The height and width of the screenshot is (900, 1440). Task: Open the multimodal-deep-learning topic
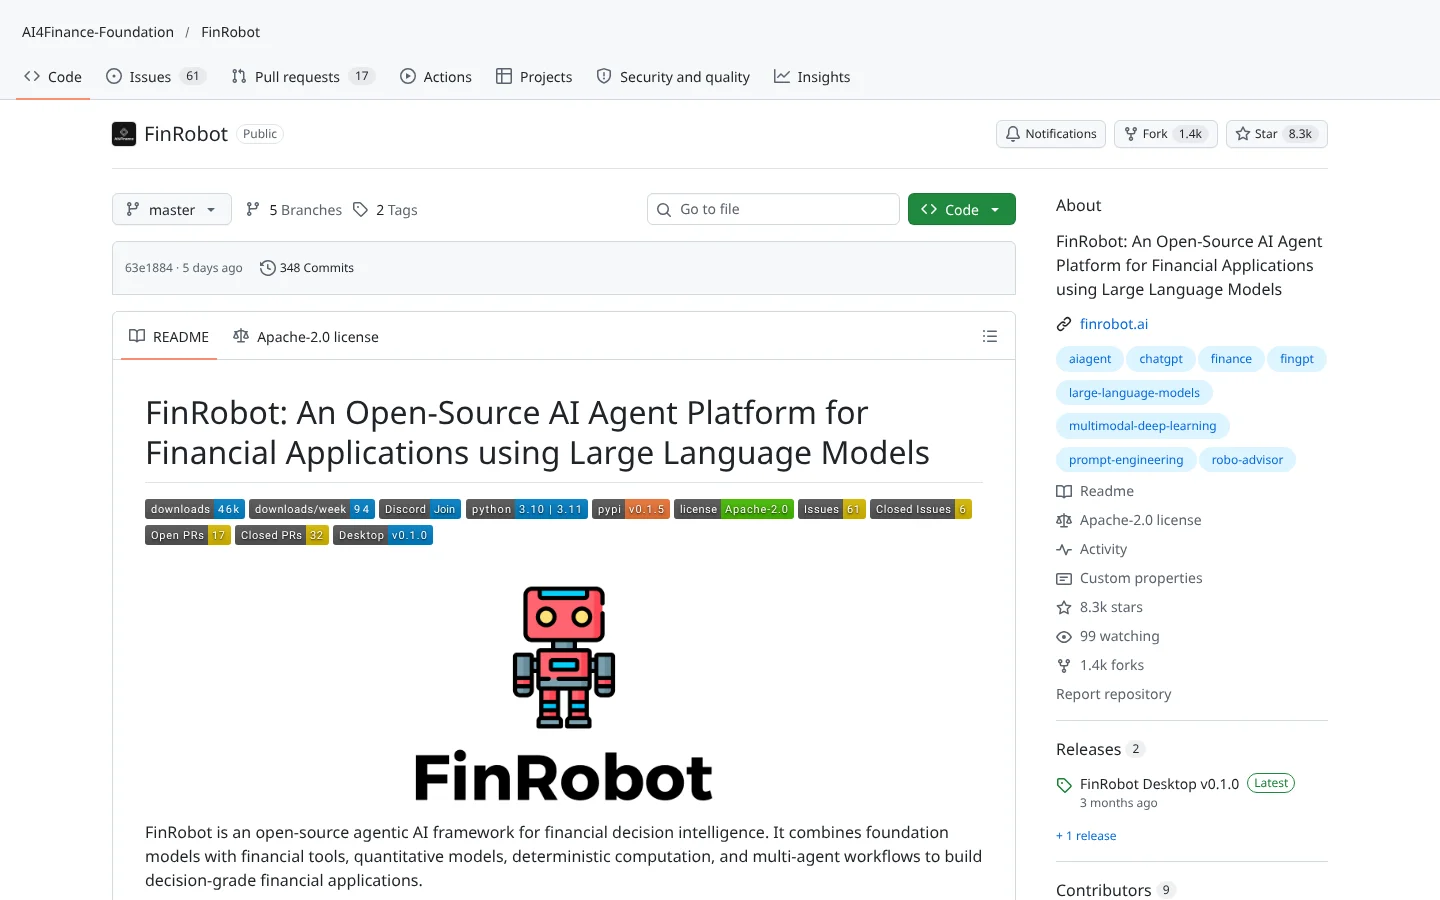[1143, 426]
